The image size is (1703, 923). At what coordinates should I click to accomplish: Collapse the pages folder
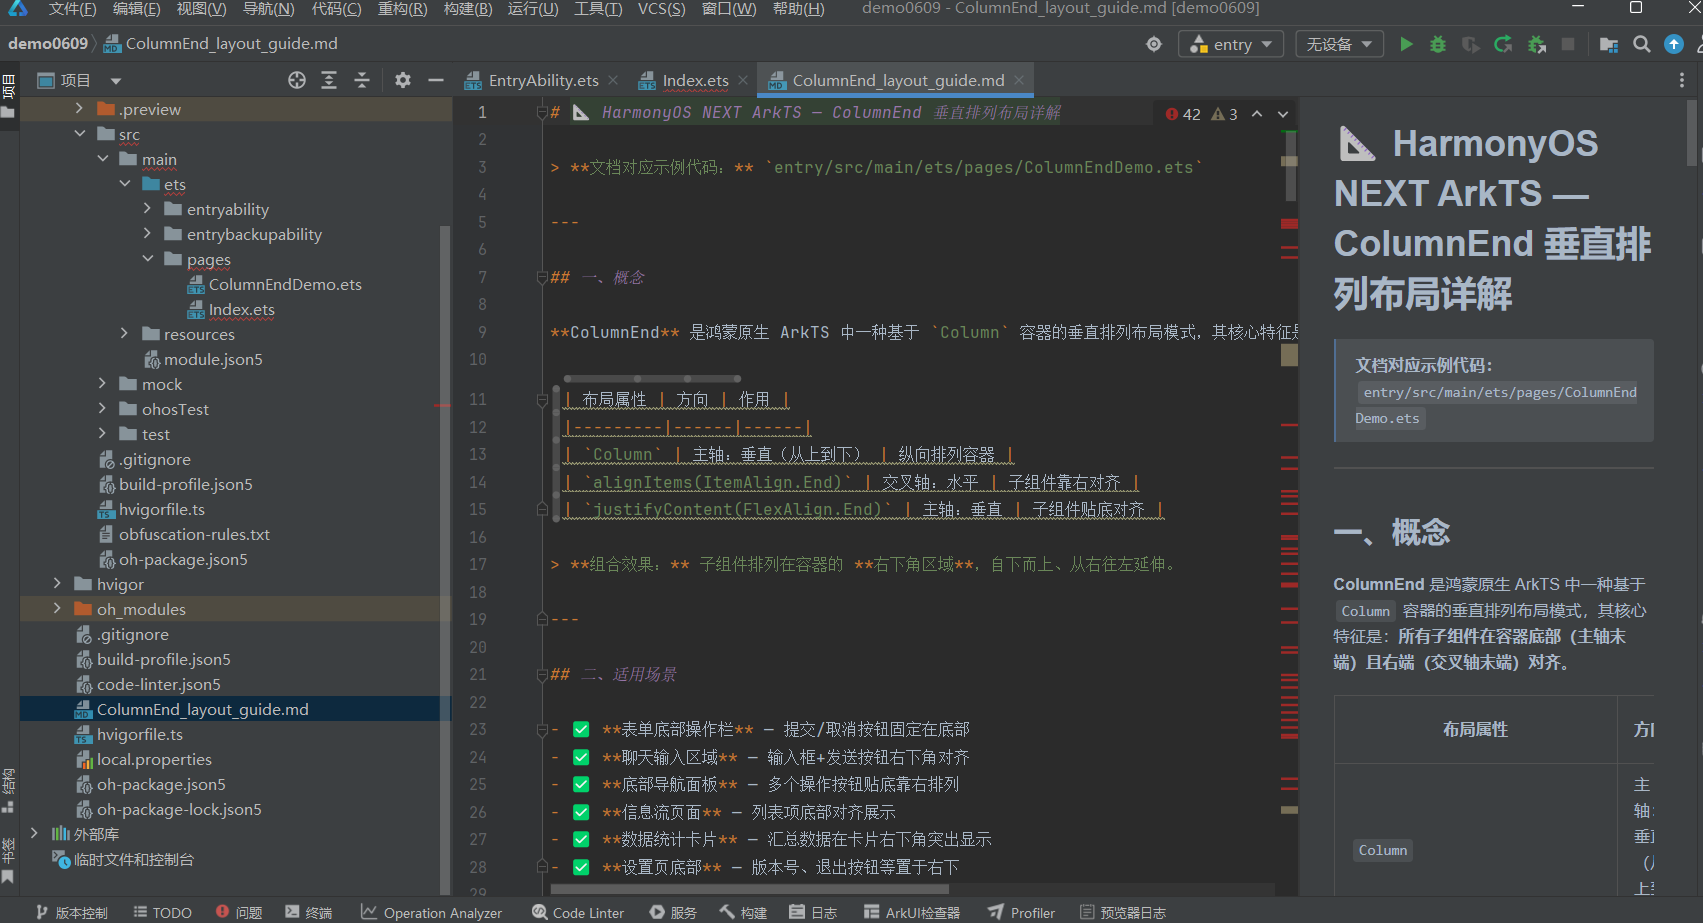click(147, 258)
